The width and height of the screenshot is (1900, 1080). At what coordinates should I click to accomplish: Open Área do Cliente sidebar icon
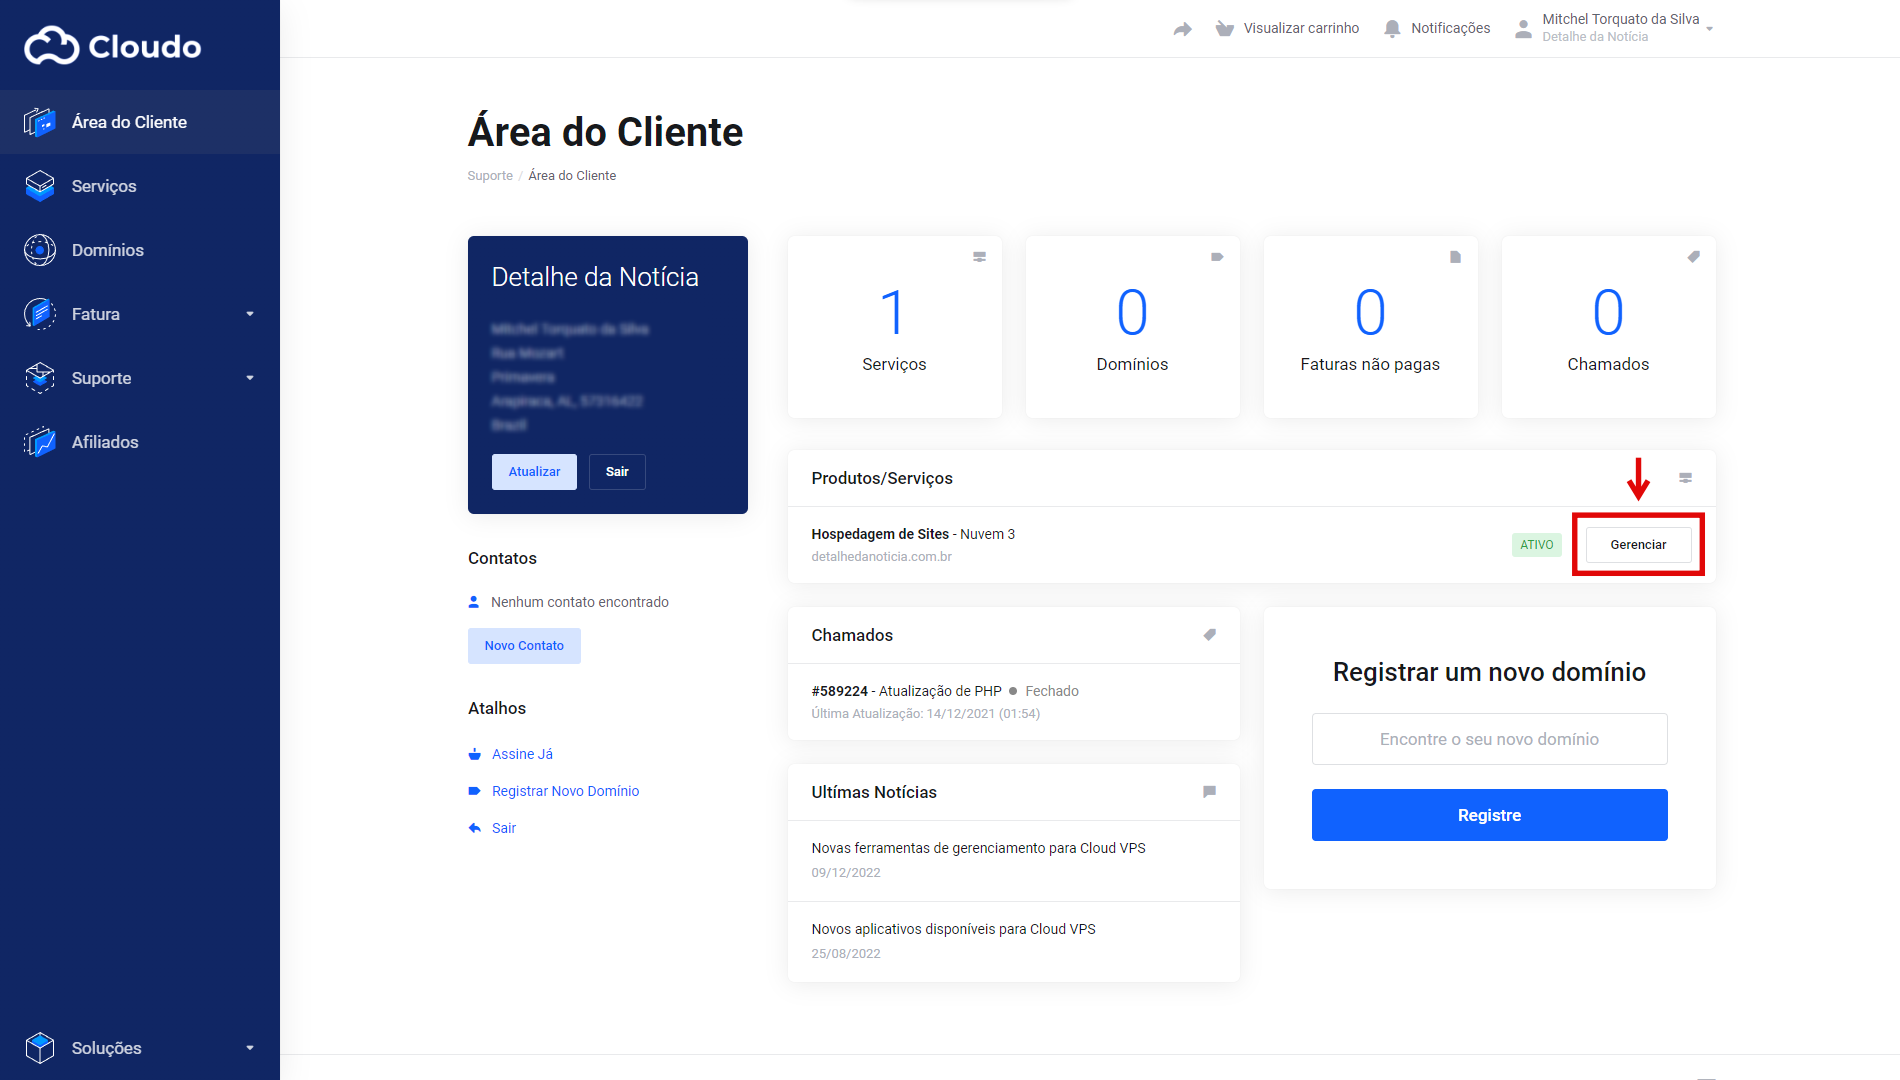click(x=40, y=122)
